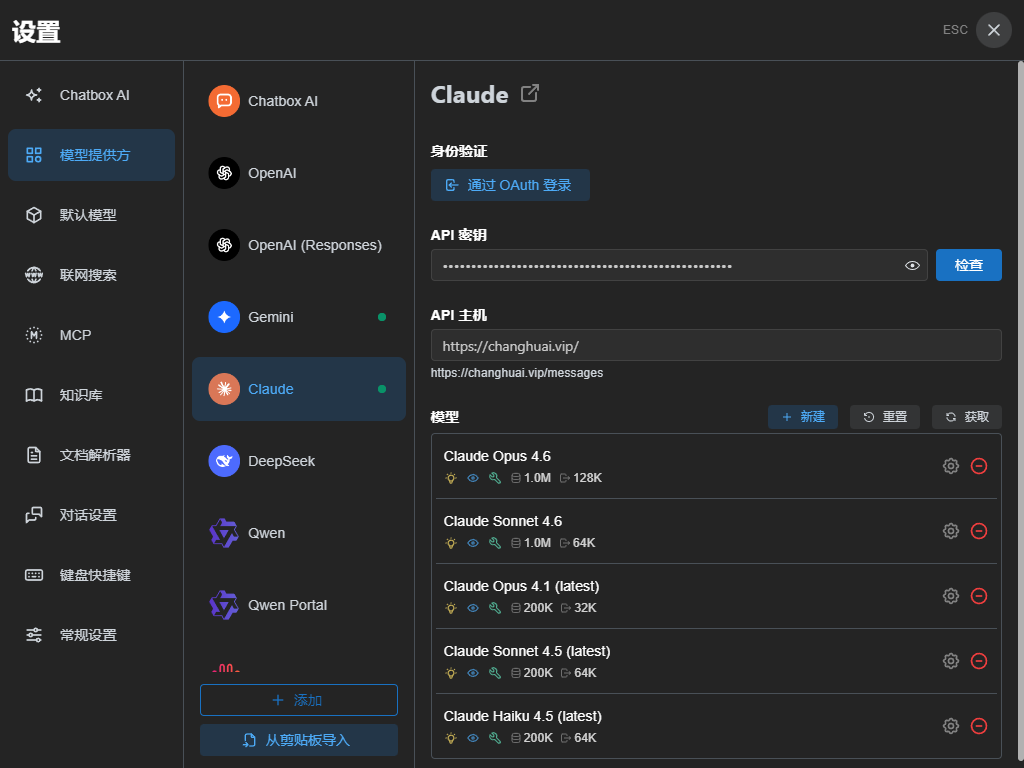The height and width of the screenshot is (768, 1024).
Task: Open Chatbox AI settings in left sidebar
Action: [x=91, y=95]
